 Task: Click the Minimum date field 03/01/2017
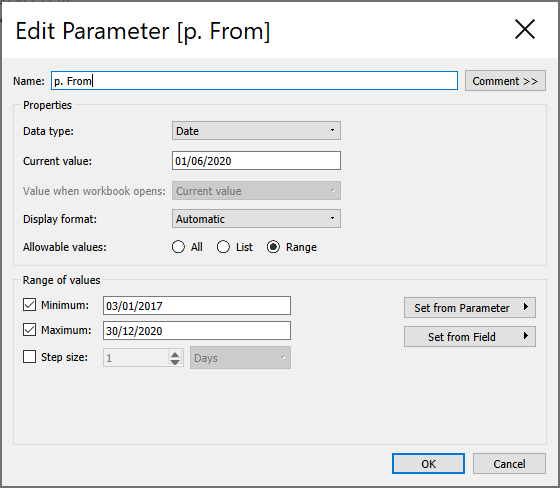pyautogui.click(x=197, y=305)
